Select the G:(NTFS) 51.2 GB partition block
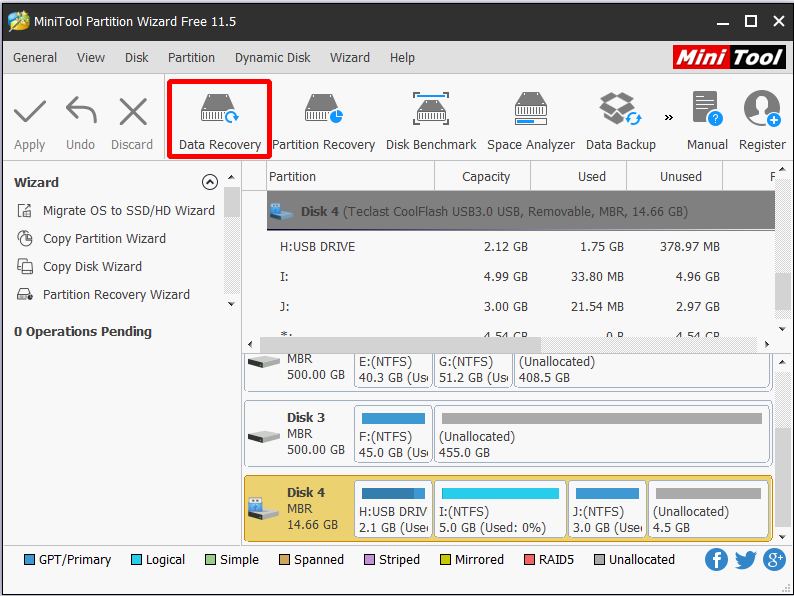This screenshot has width=794, height=596. click(x=473, y=370)
